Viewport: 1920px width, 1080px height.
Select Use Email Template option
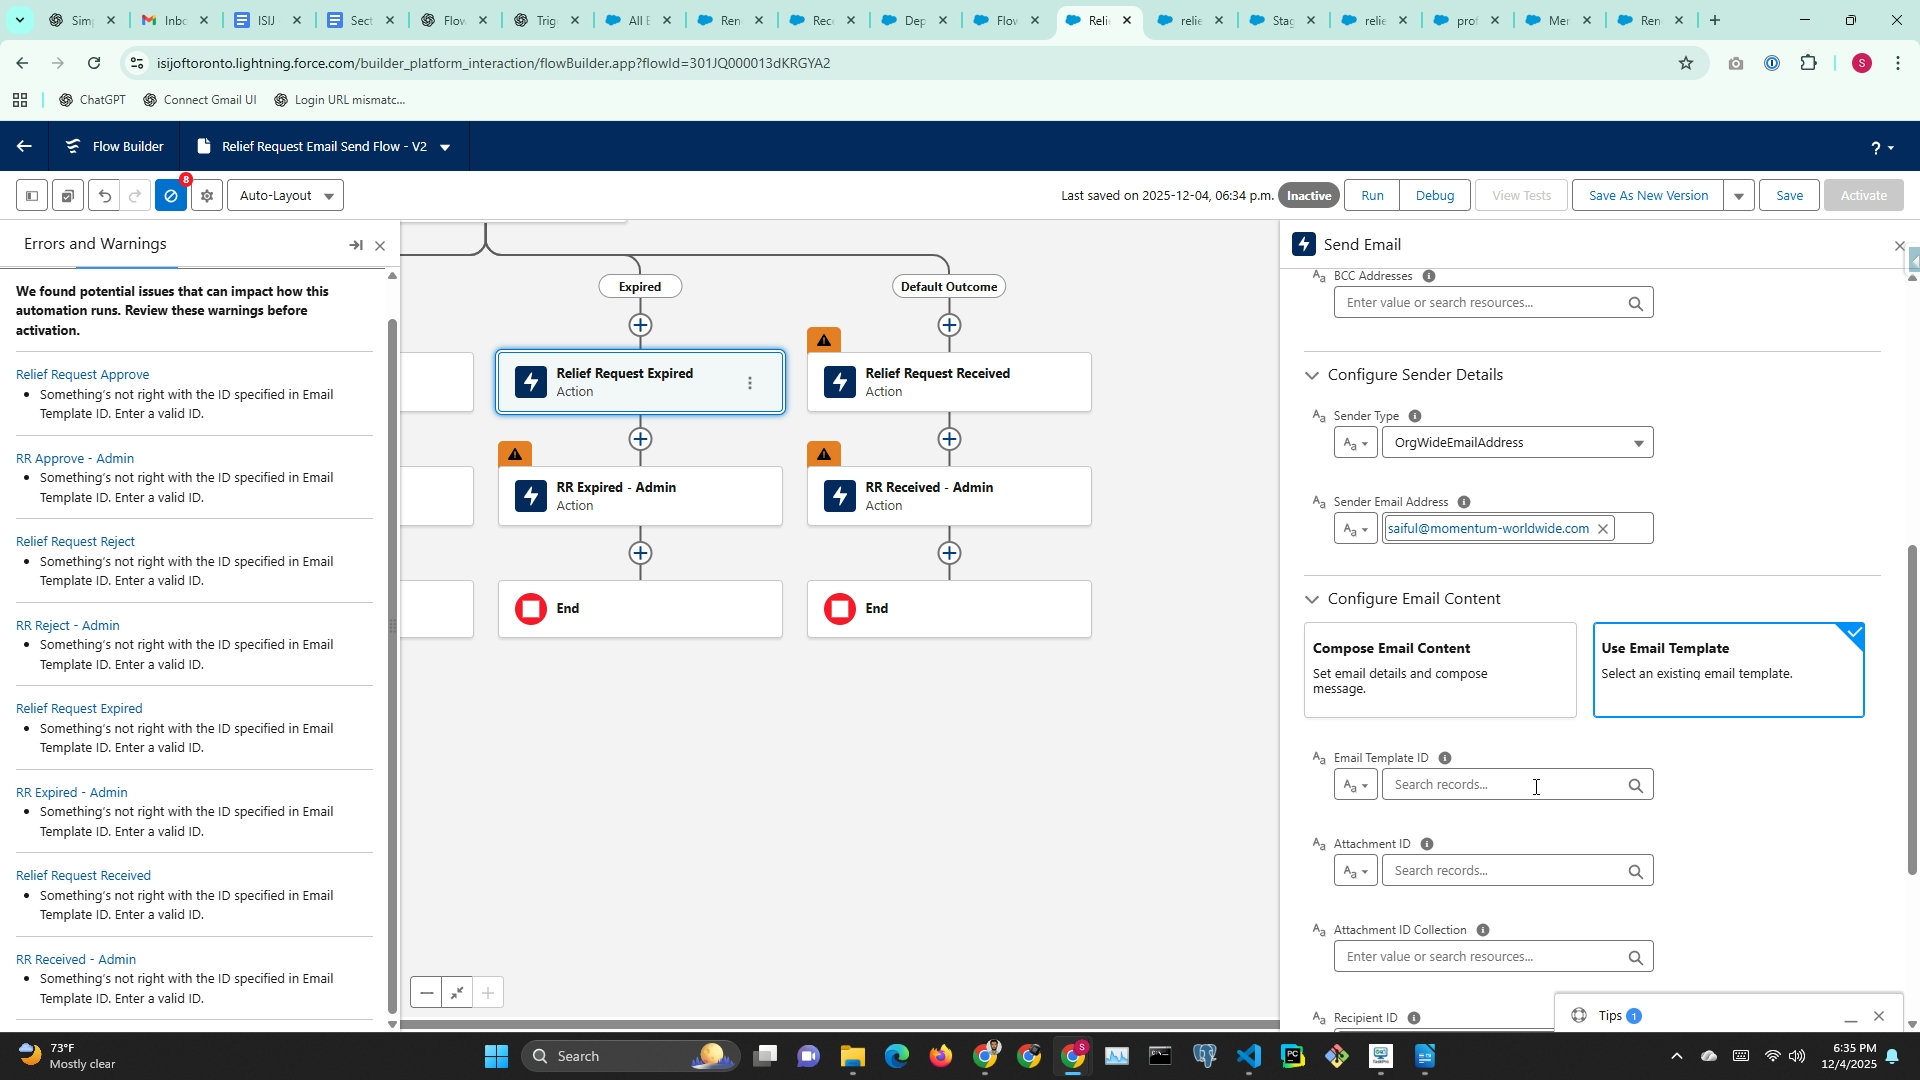coord(1727,669)
